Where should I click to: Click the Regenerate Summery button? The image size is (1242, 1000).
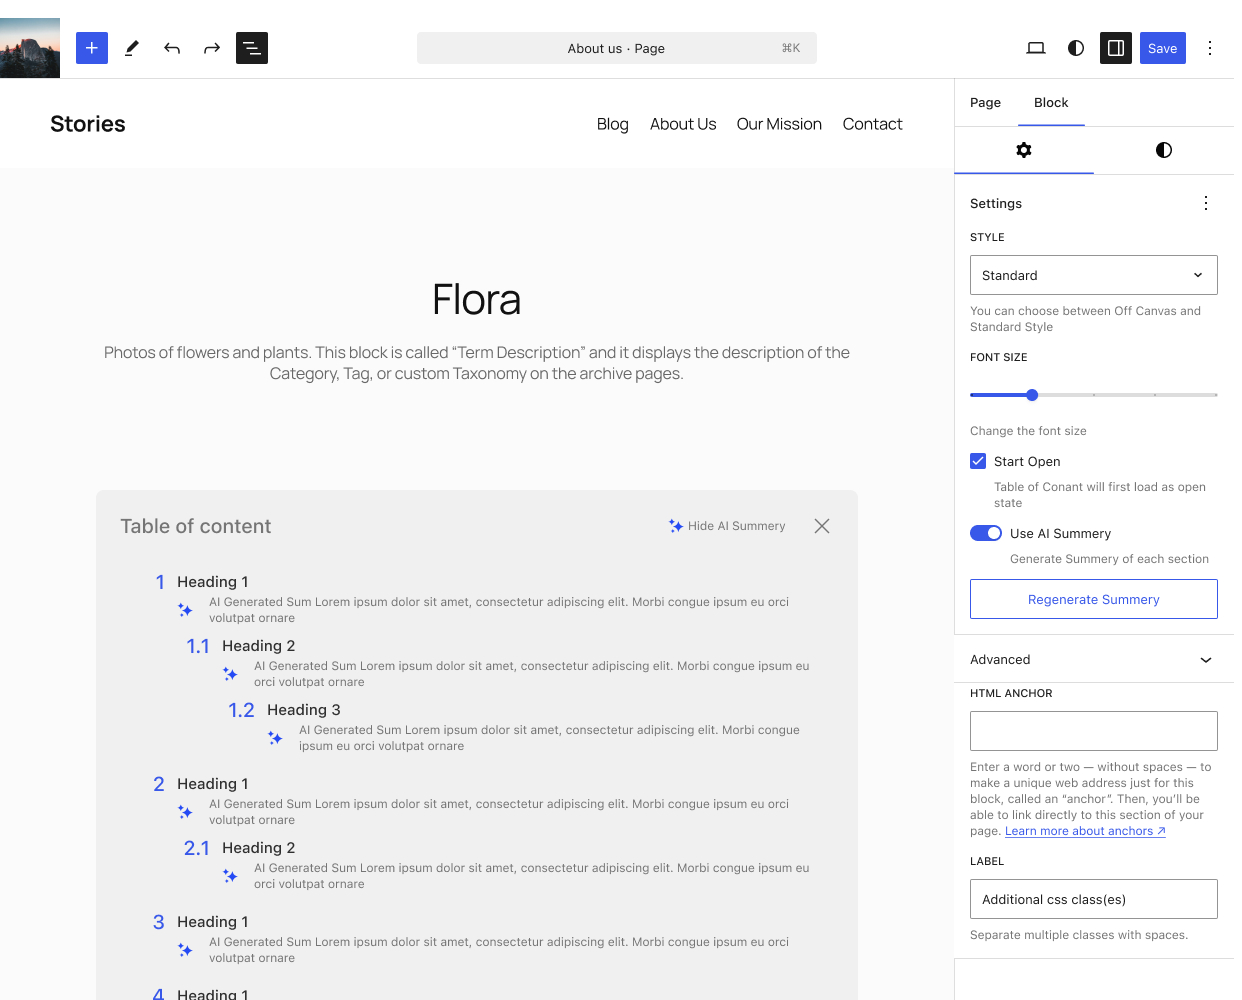tap(1093, 599)
